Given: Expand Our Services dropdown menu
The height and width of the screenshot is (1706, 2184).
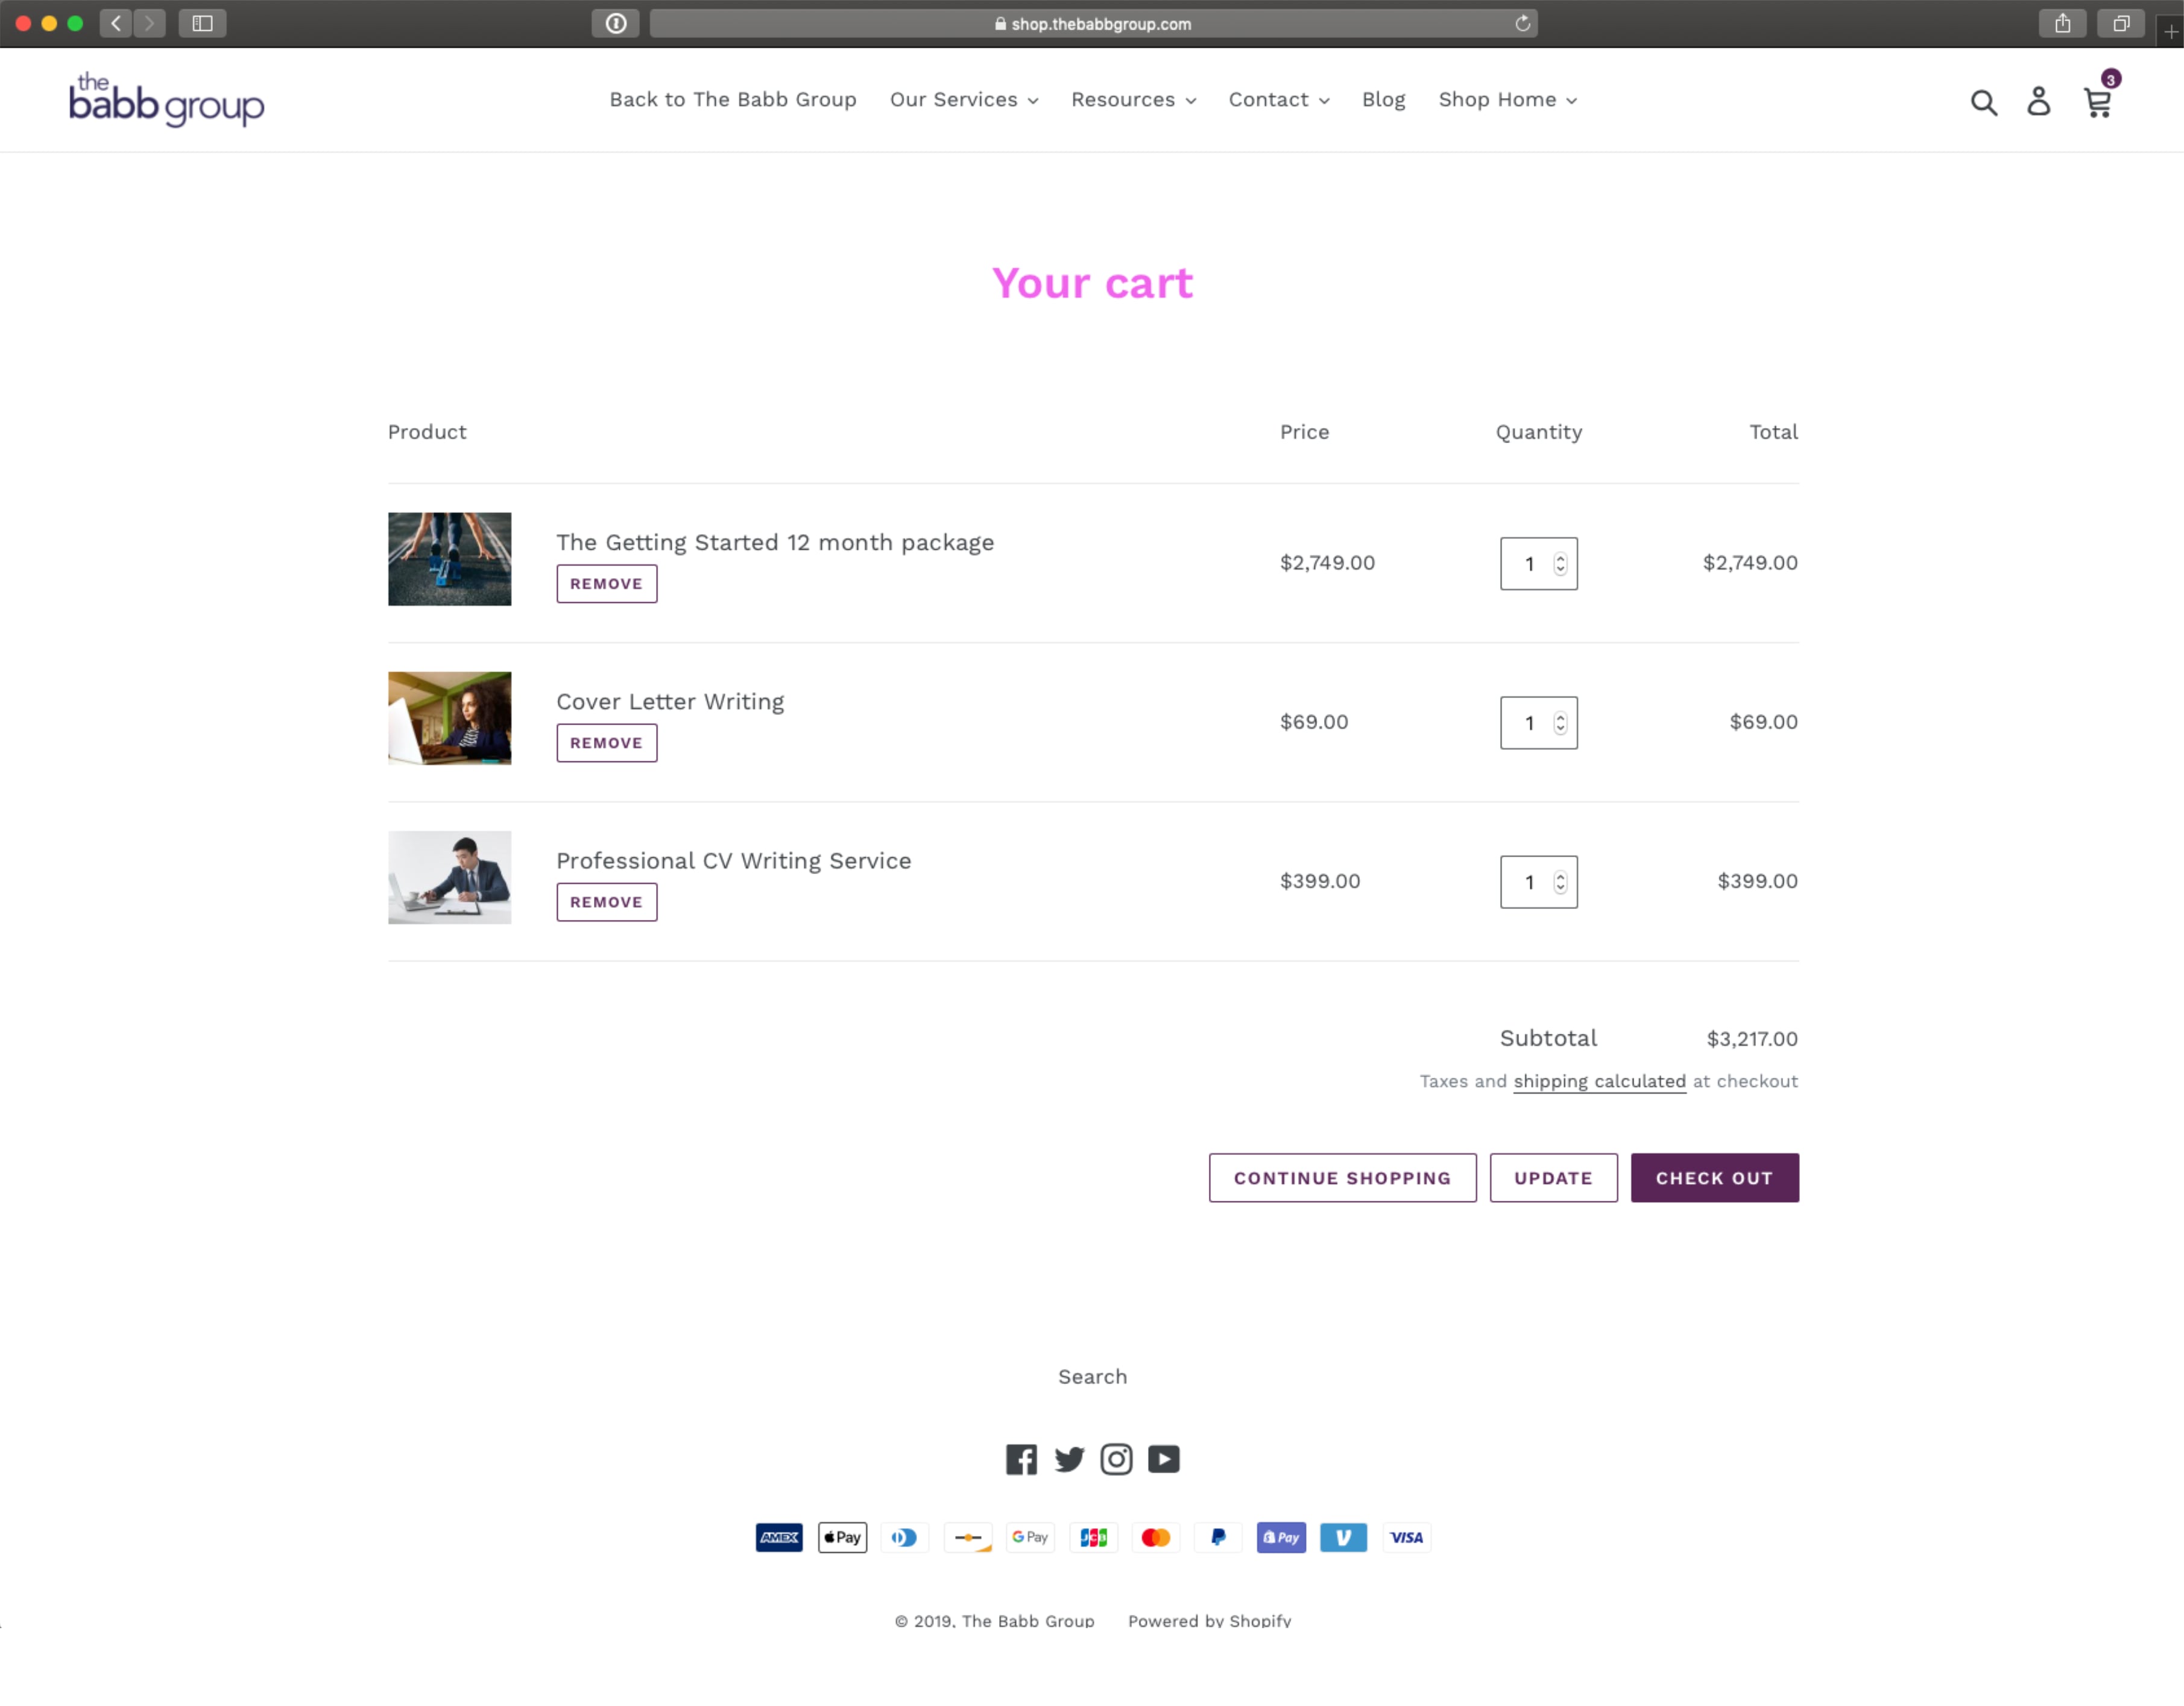Looking at the screenshot, I should [x=964, y=100].
